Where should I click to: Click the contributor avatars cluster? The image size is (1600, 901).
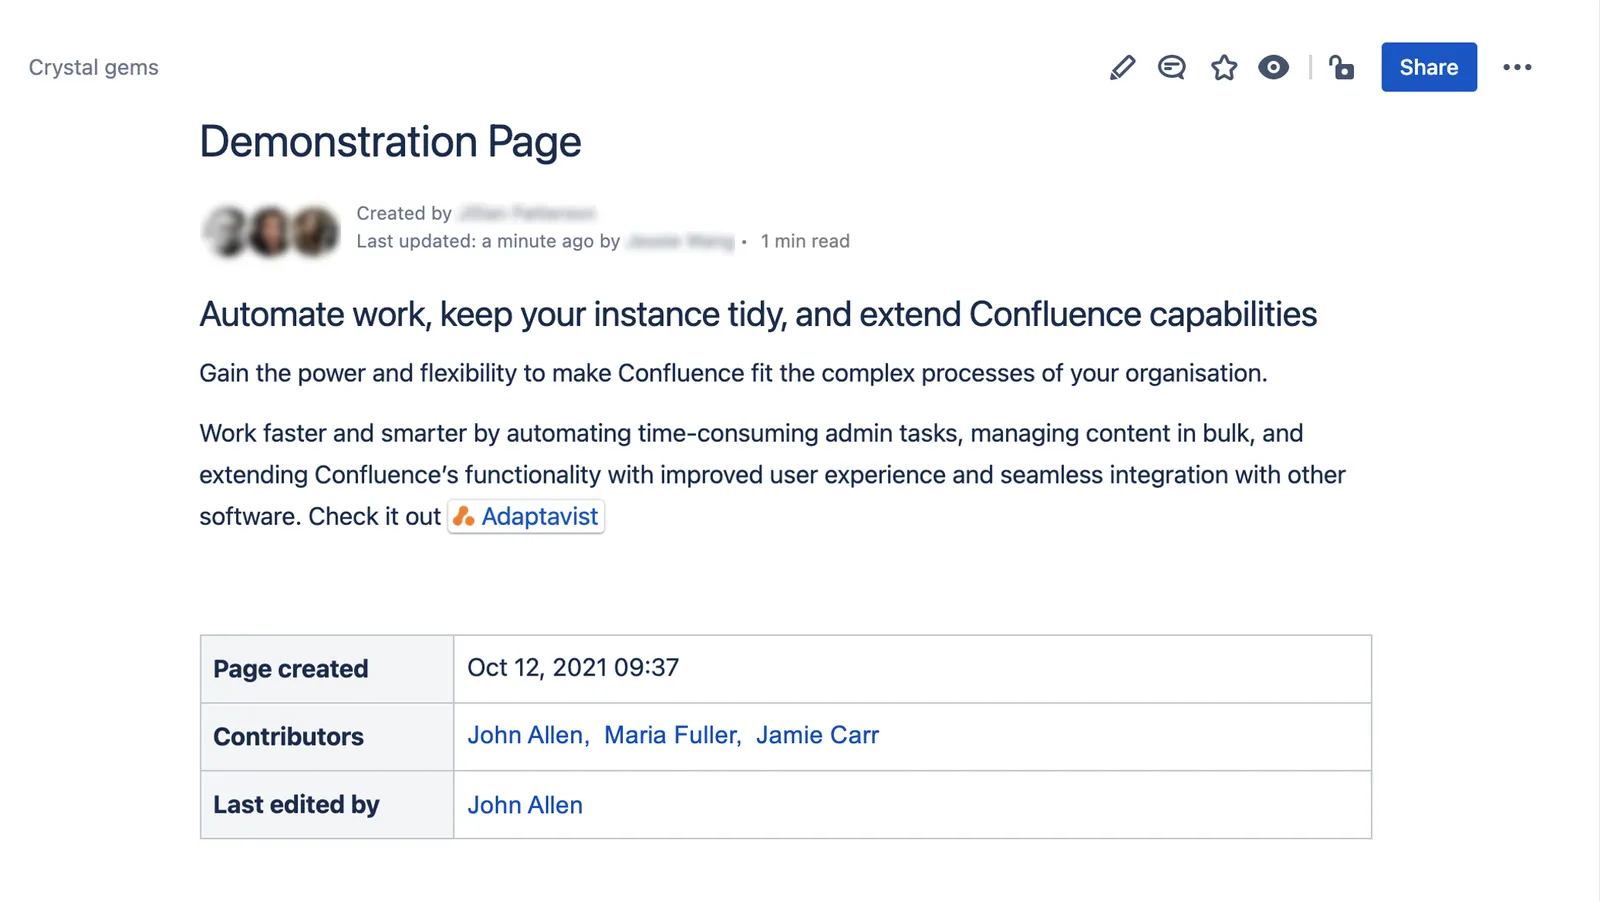pos(271,231)
